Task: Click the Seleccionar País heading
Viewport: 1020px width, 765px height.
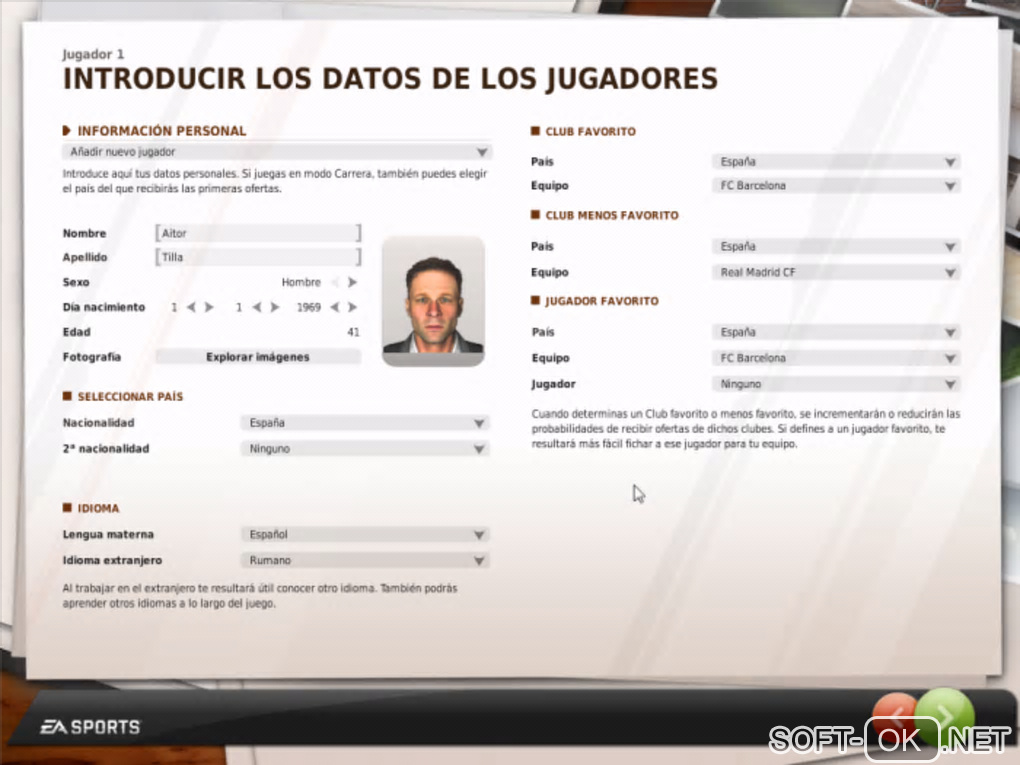Action: coord(130,397)
